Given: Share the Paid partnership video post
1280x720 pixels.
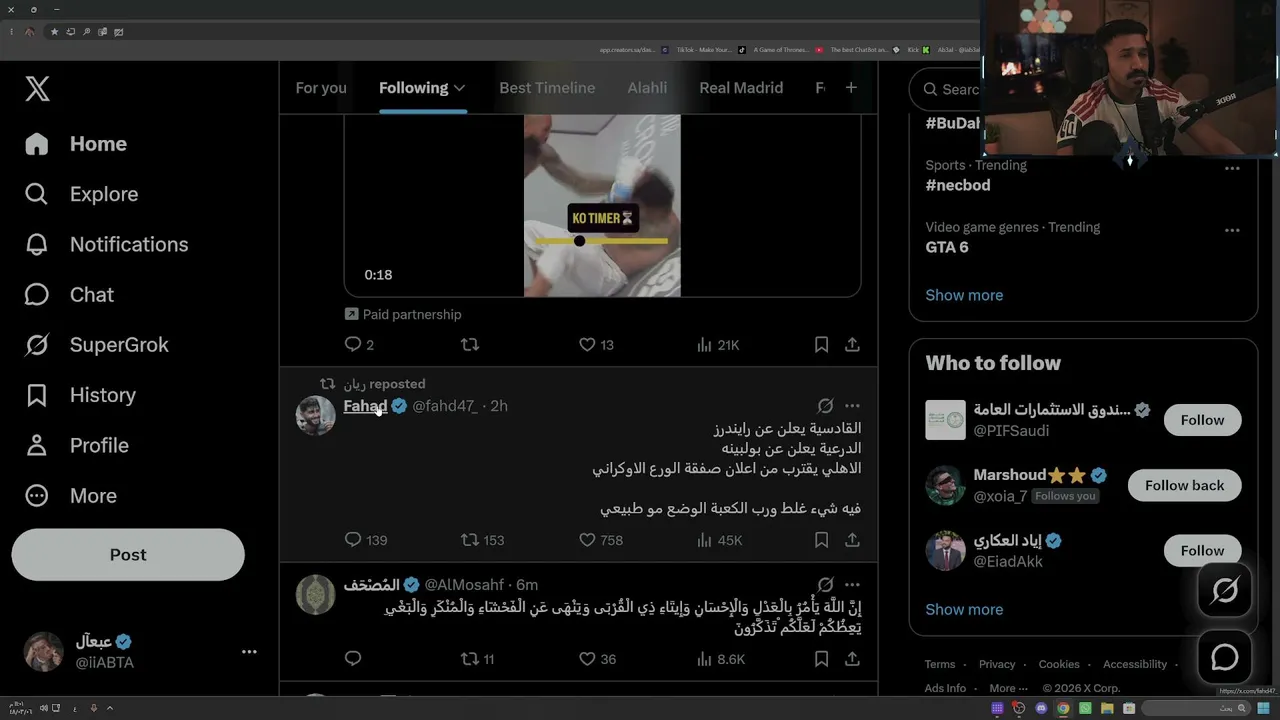Looking at the screenshot, I should coord(852,344).
